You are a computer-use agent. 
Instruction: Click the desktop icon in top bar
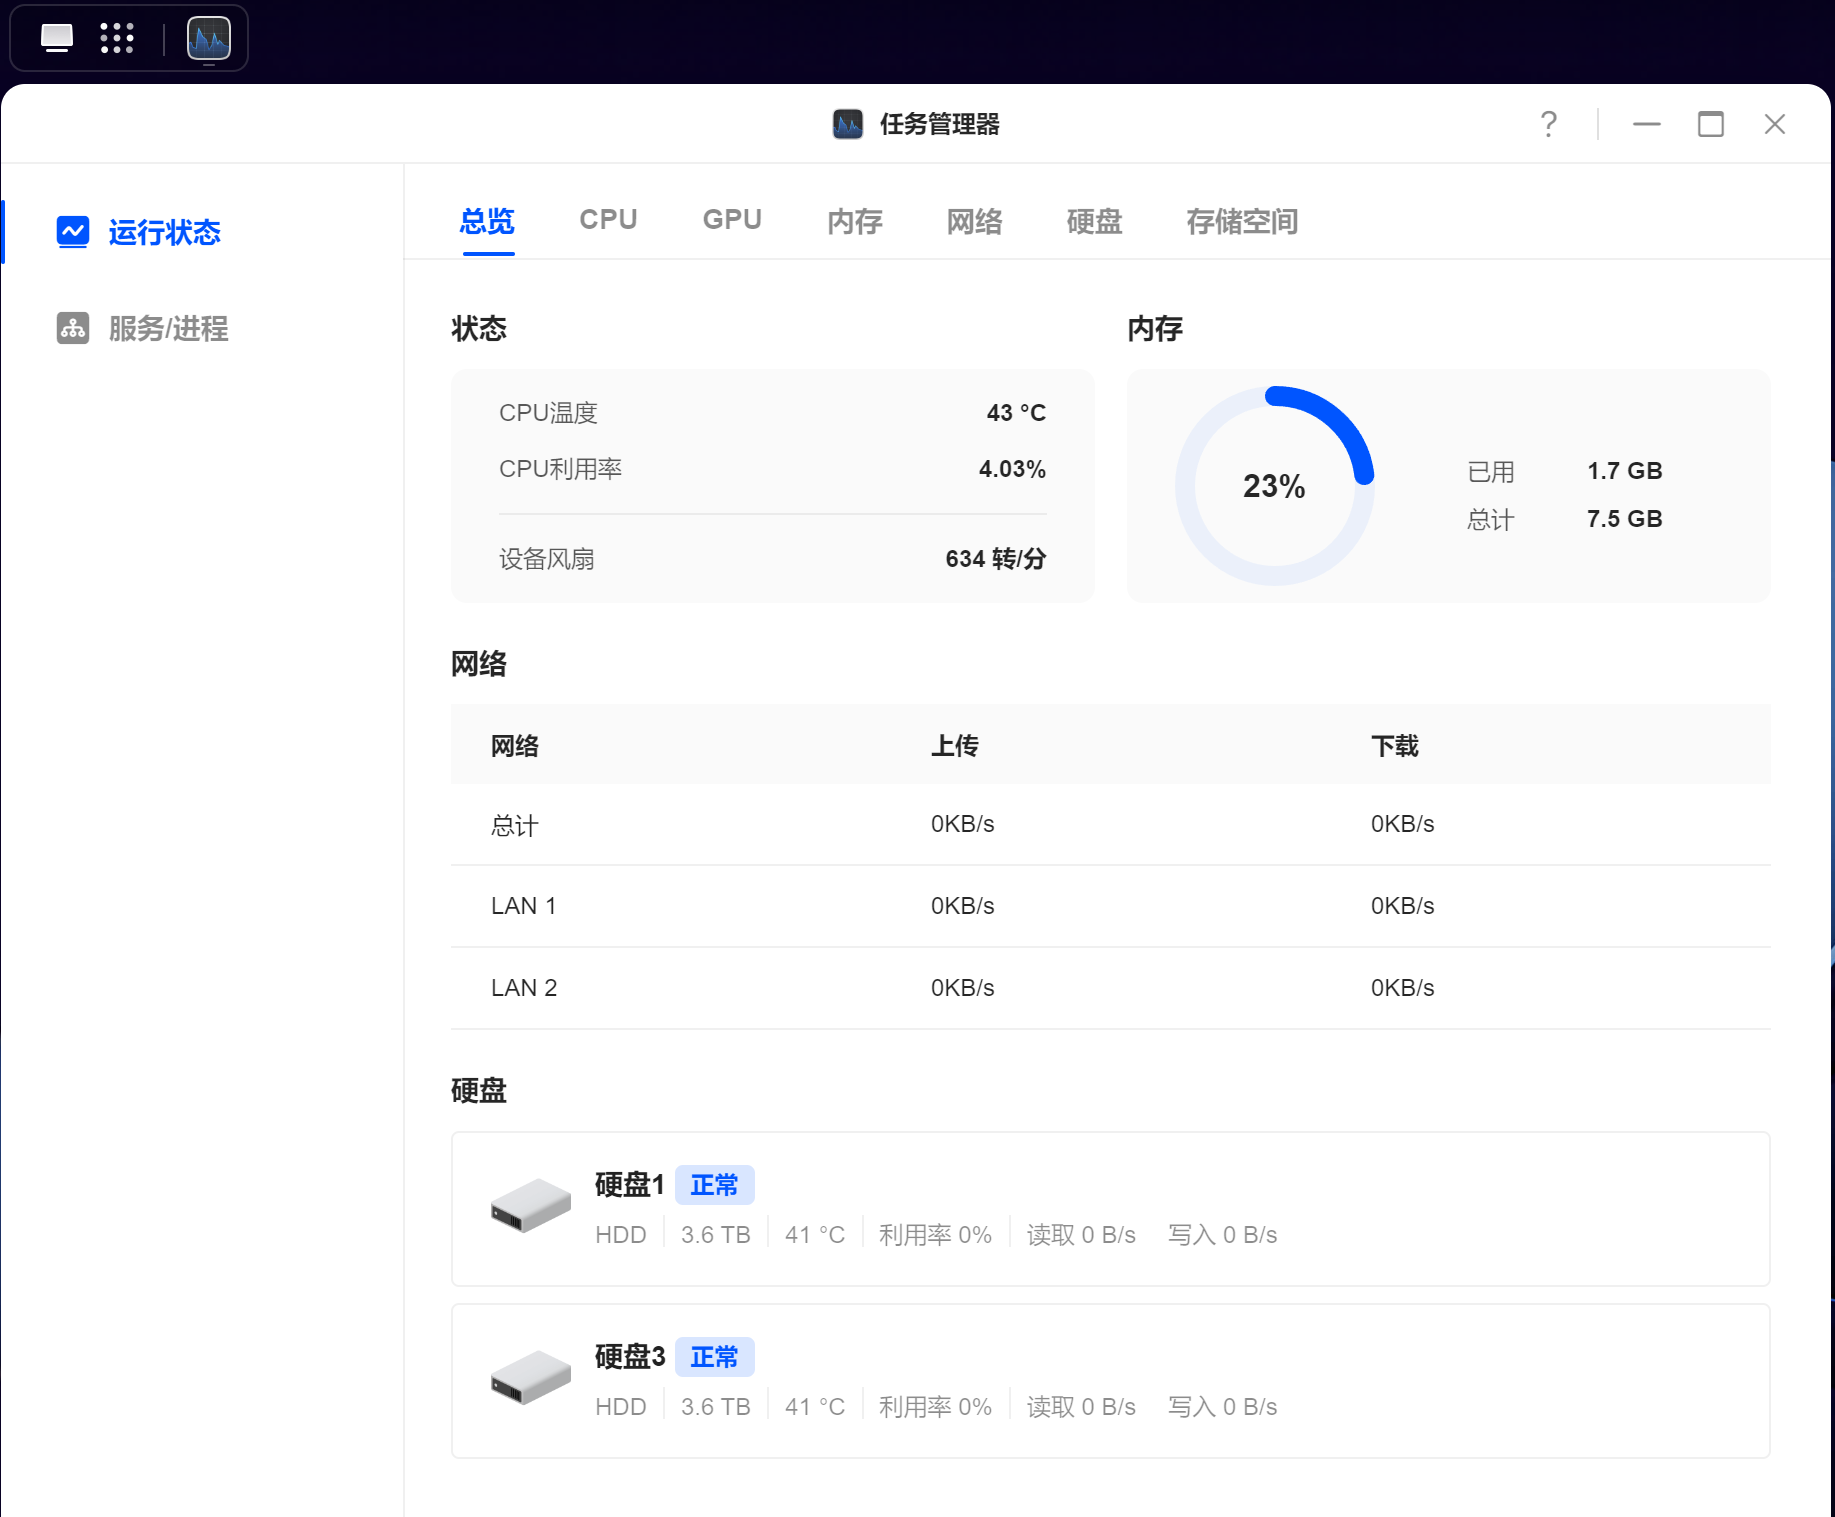[x=57, y=39]
